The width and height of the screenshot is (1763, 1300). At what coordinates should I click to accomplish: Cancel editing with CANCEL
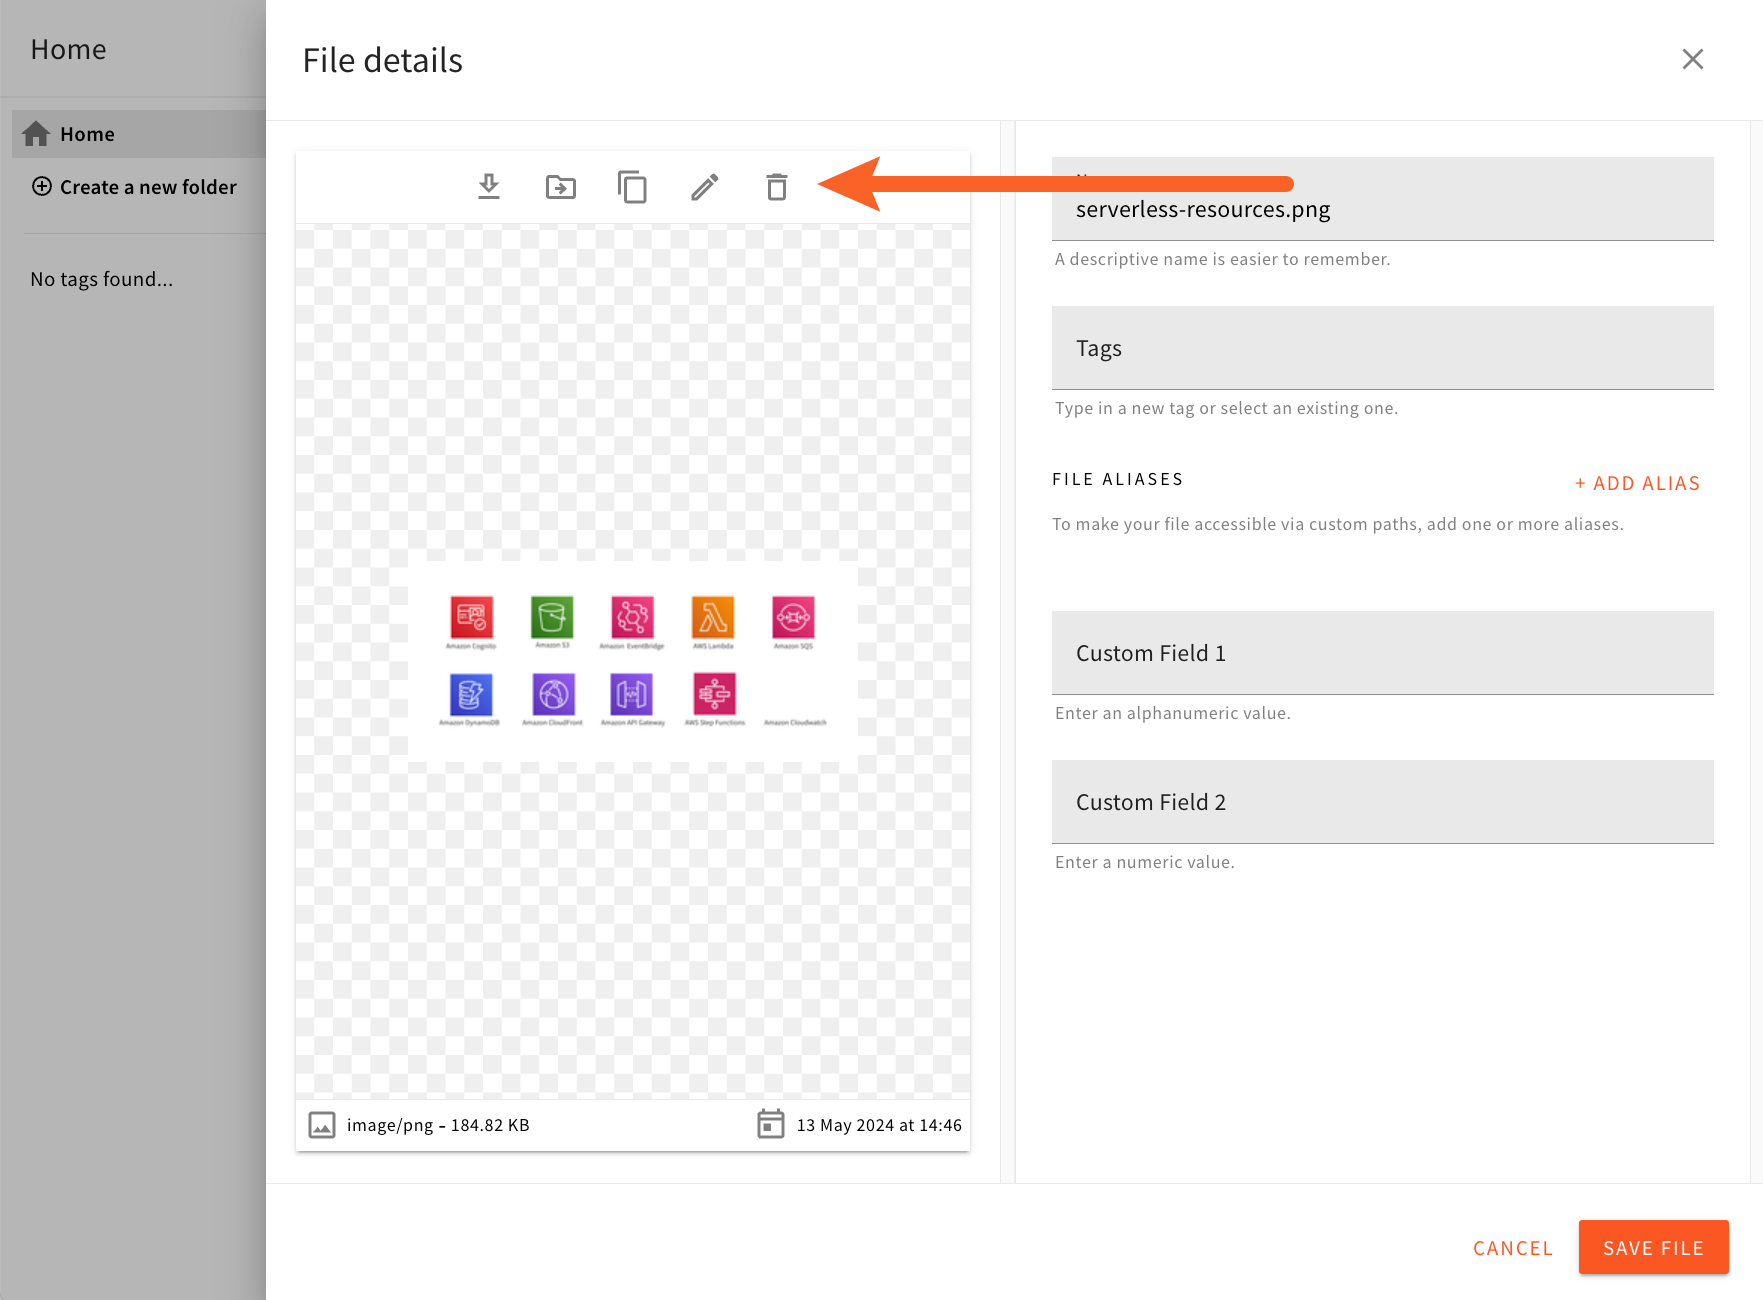[1512, 1247]
